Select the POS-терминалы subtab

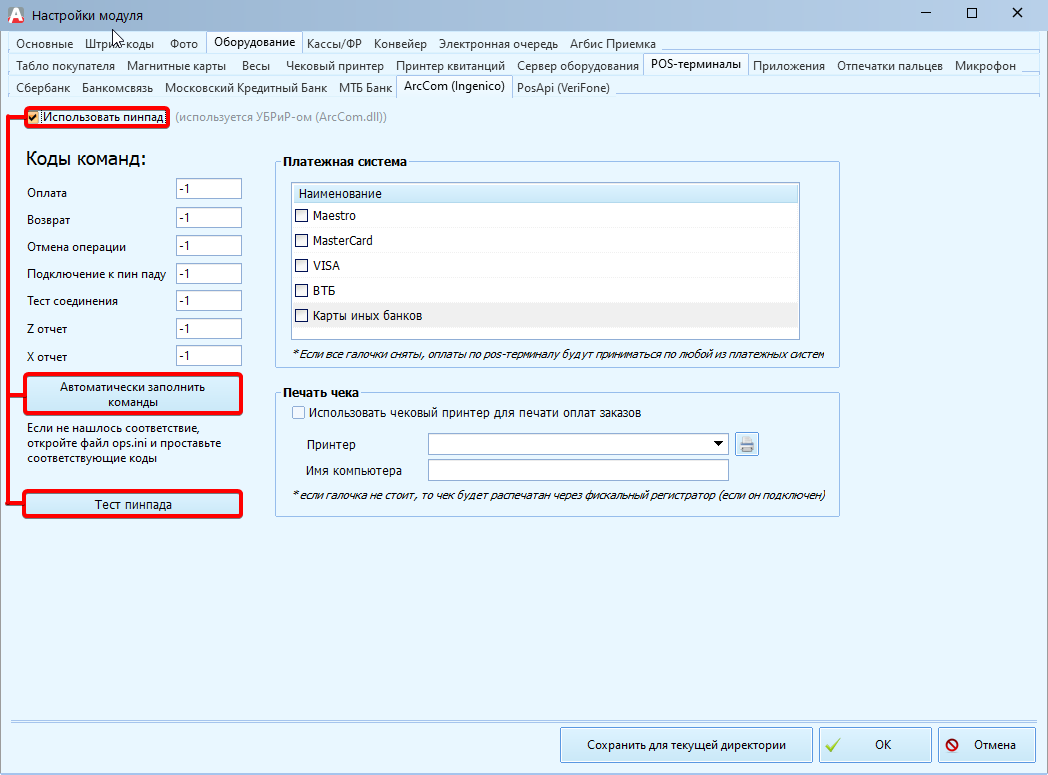coord(696,64)
